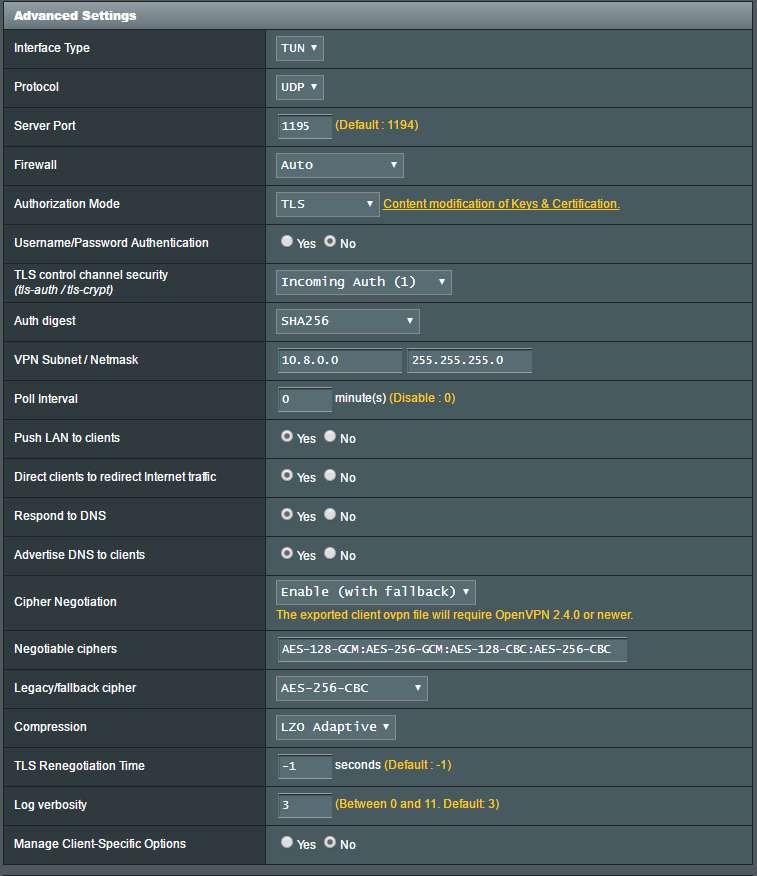Click the Server Port input field
757x876 pixels.
click(305, 126)
